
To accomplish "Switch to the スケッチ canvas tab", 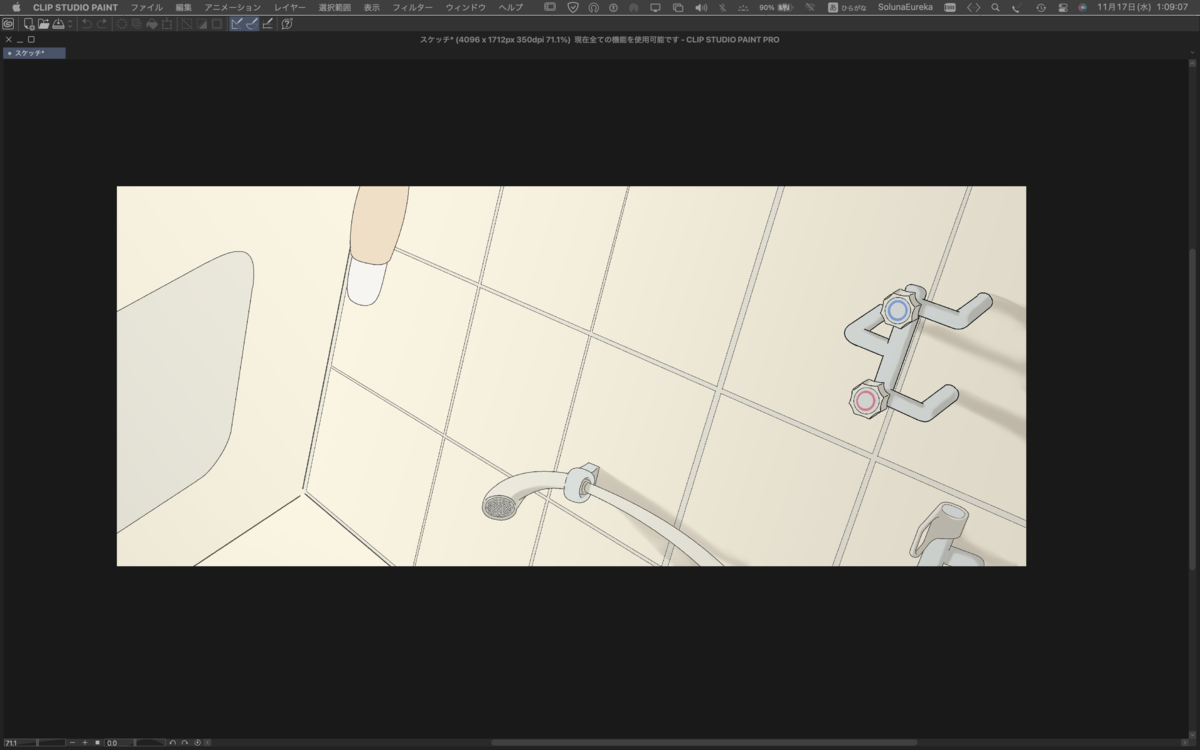I will tap(34, 53).
